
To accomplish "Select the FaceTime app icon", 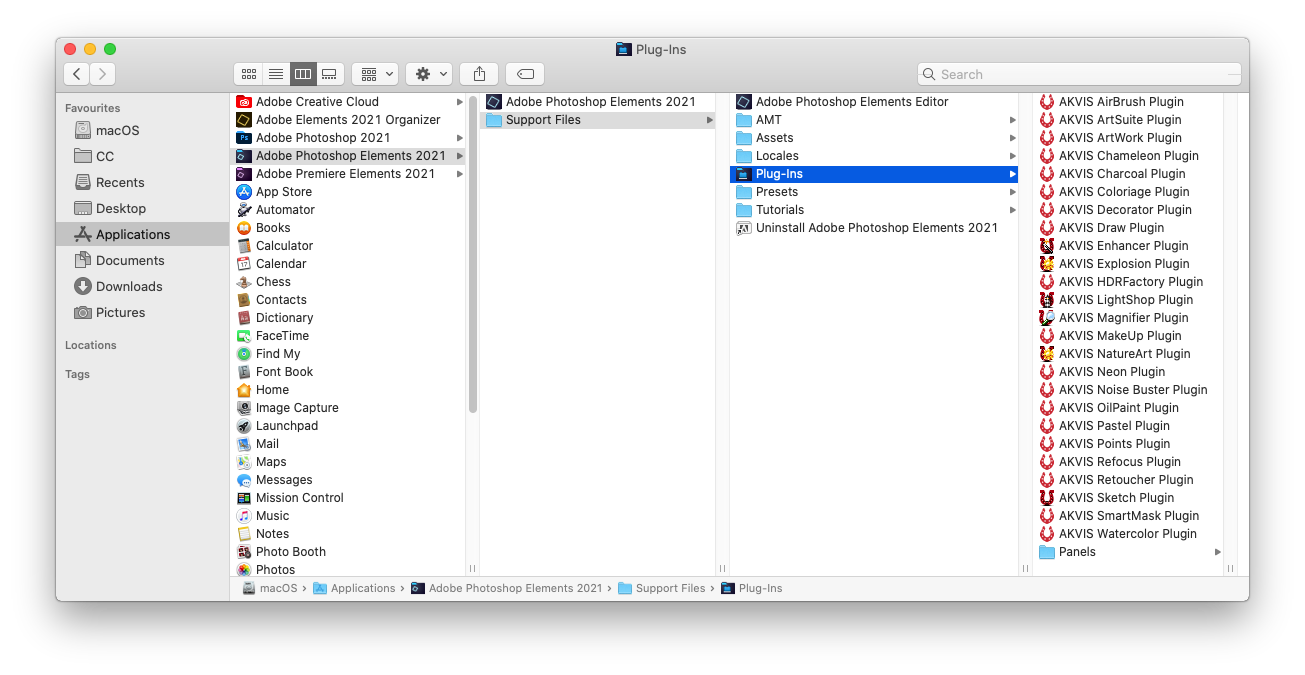I will [244, 336].
